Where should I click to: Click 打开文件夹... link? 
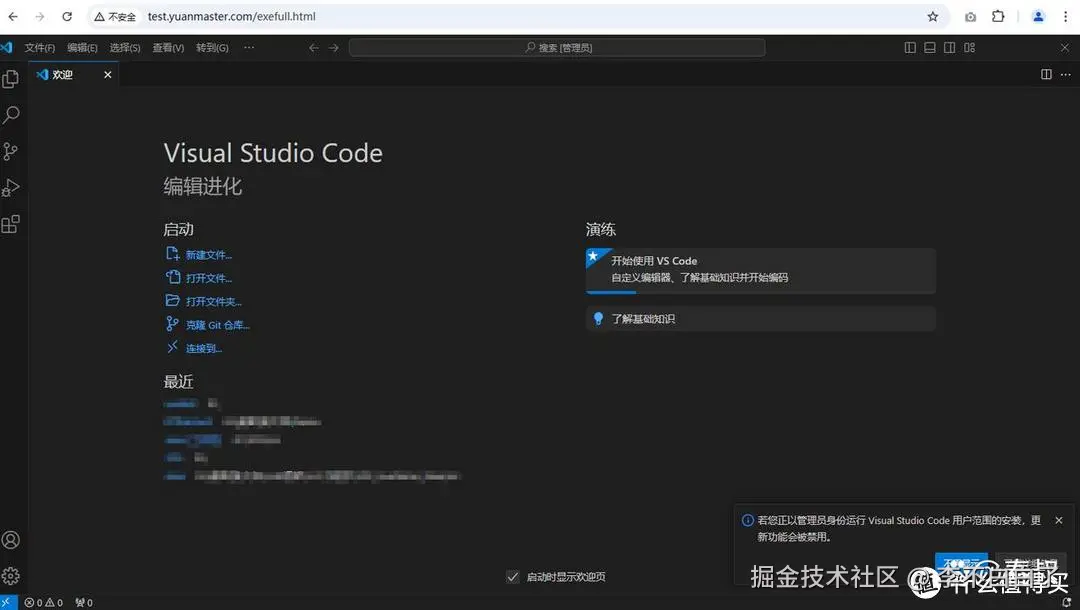[214, 302]
